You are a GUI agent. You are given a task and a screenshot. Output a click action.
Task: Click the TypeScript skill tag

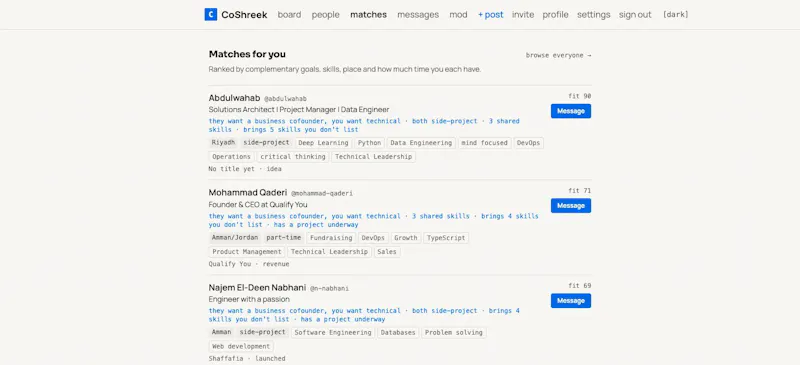[446, 238]
